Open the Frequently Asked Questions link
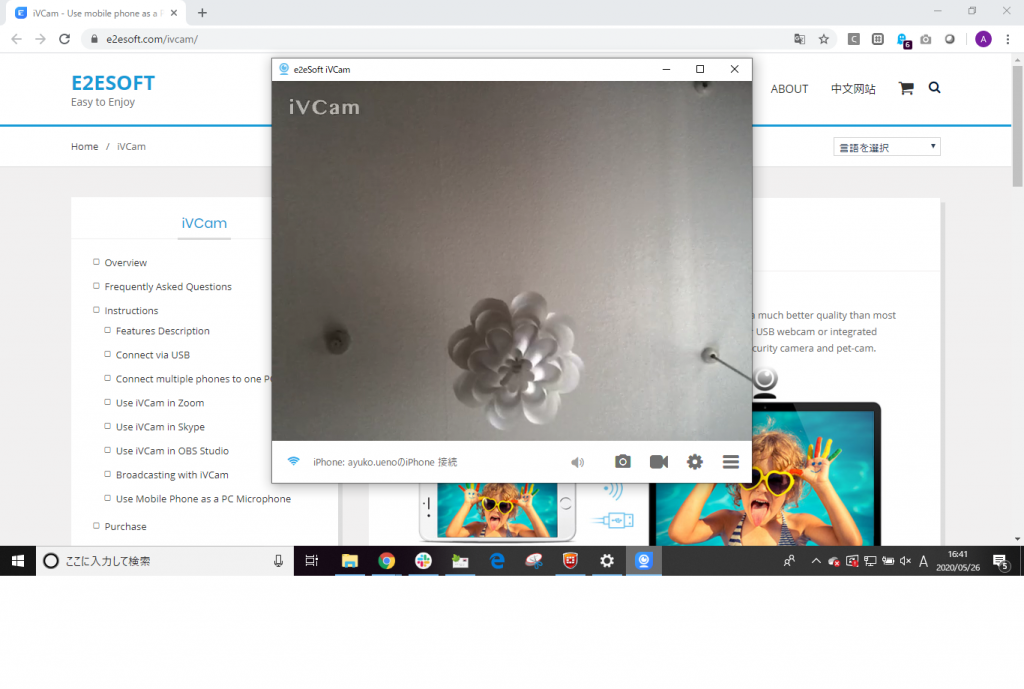 (168, 287)
